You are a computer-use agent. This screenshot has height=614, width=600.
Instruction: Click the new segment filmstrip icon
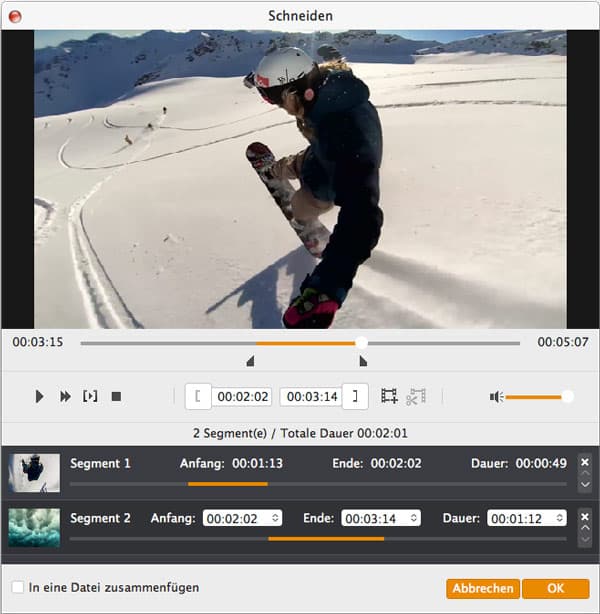pos(389,397)
